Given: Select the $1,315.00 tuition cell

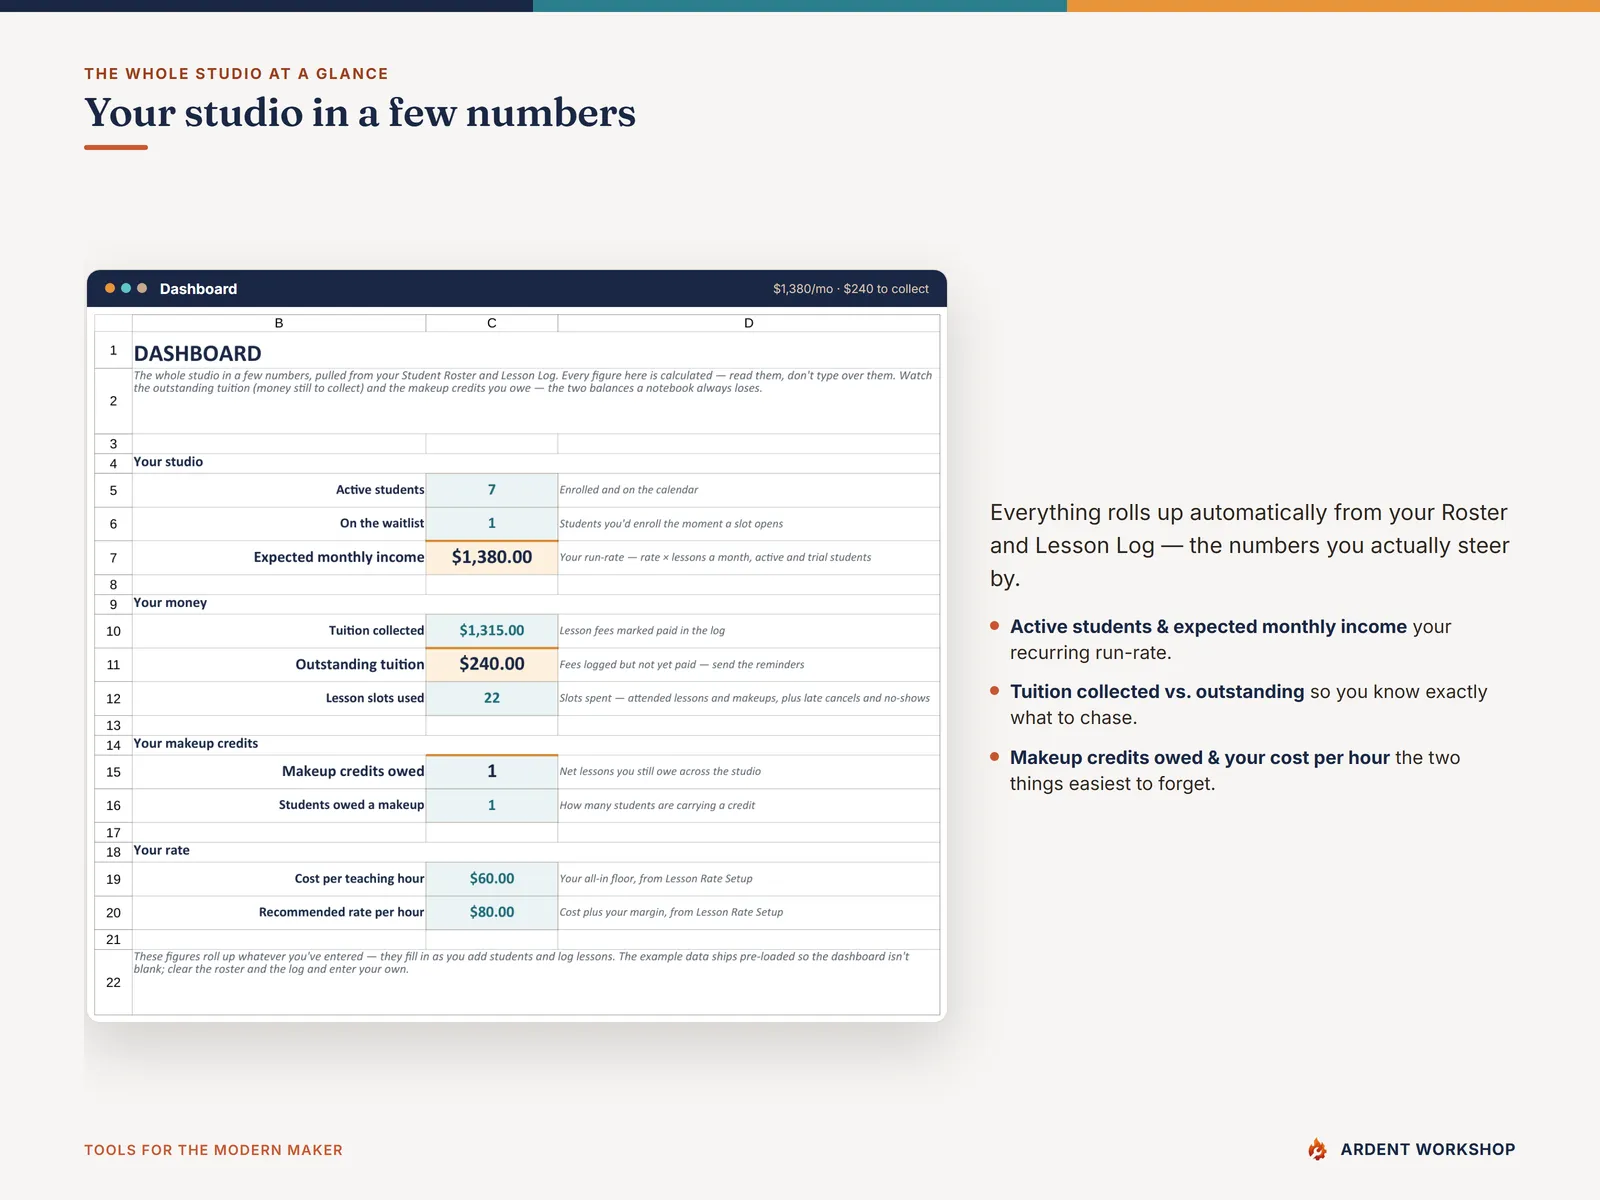Looking at the screenshot, I should click(x=492, y=631).
